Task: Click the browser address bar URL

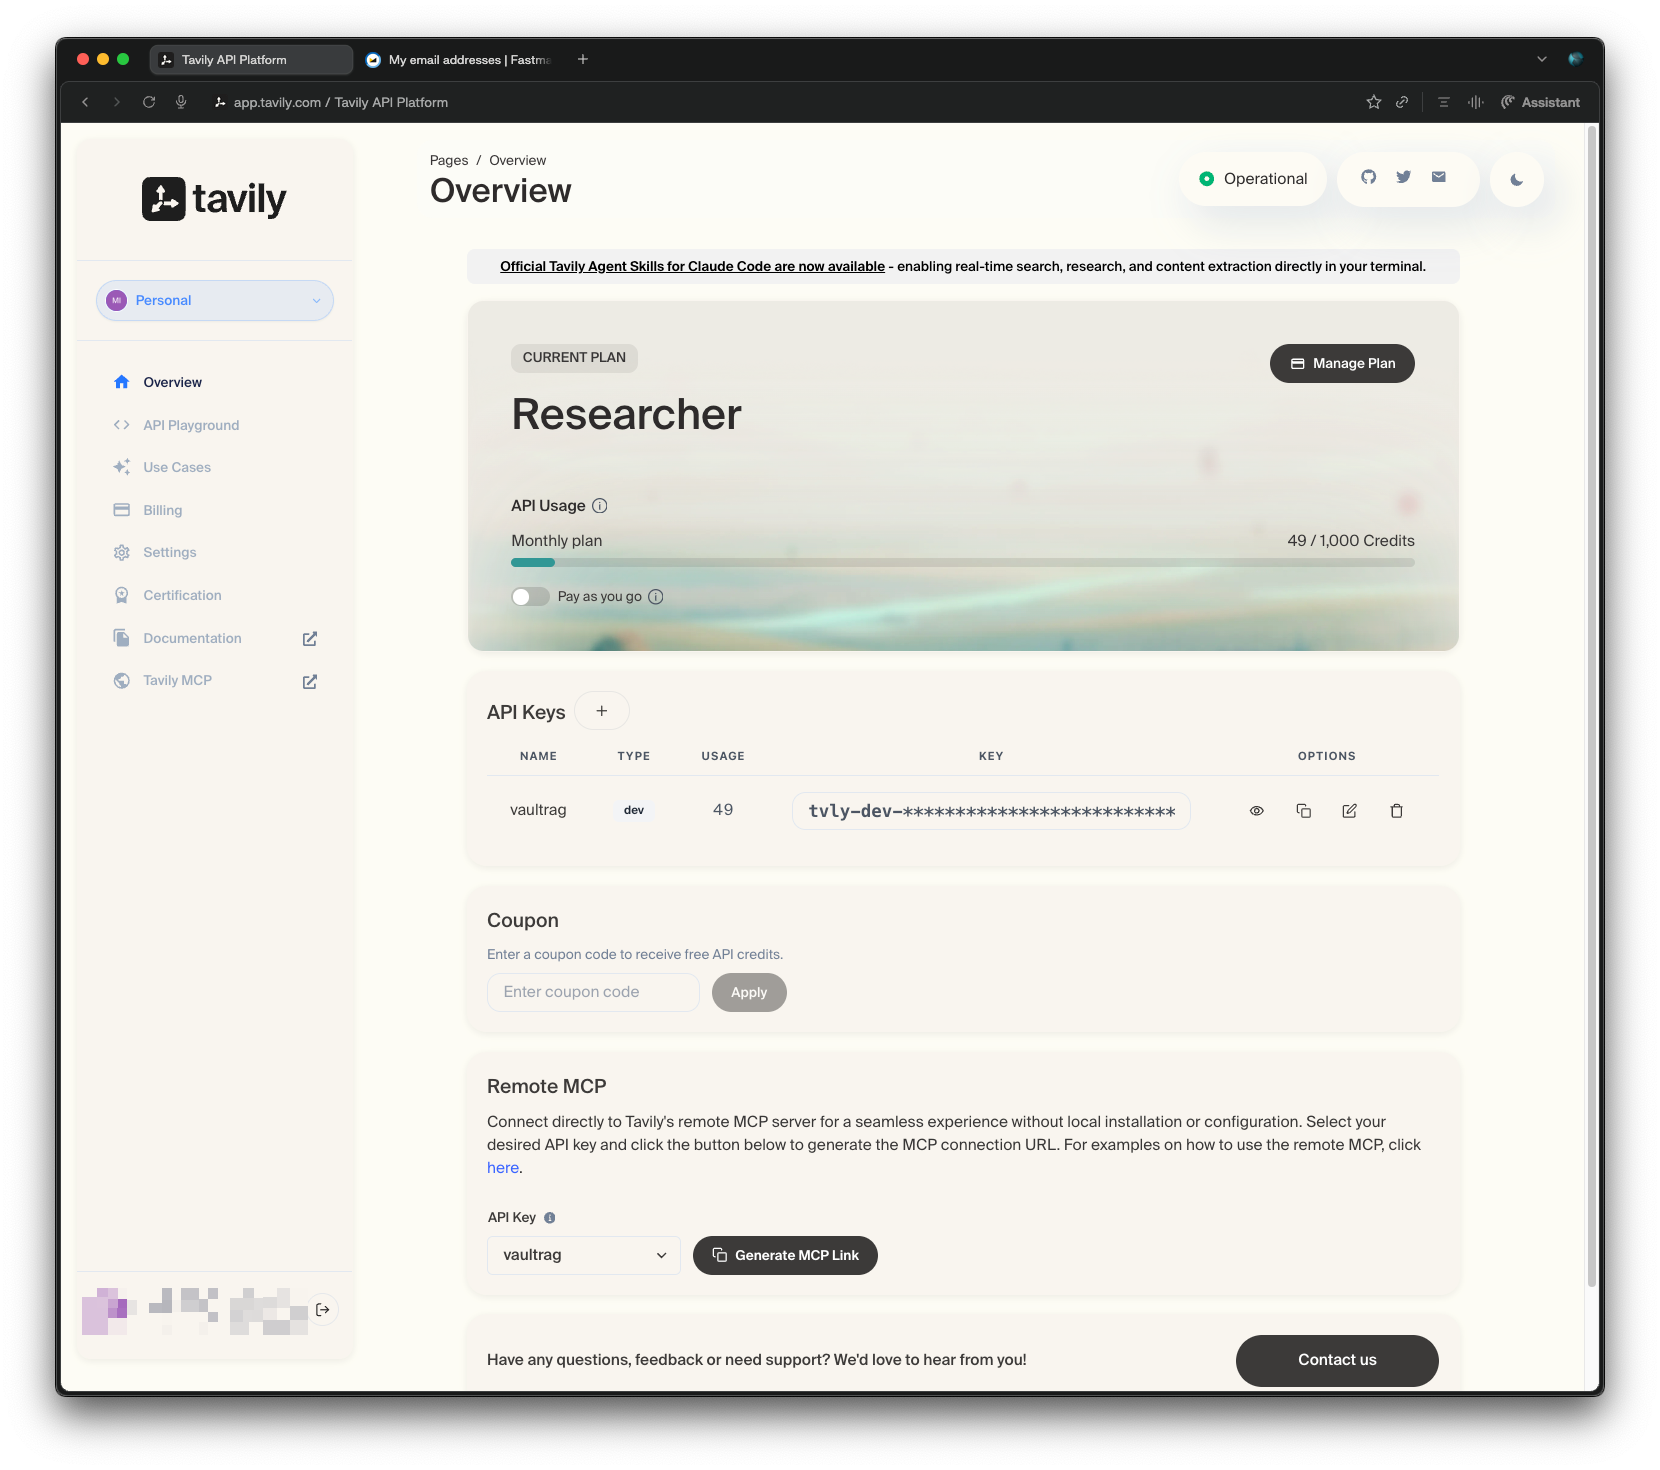Action: coord(340,102)
